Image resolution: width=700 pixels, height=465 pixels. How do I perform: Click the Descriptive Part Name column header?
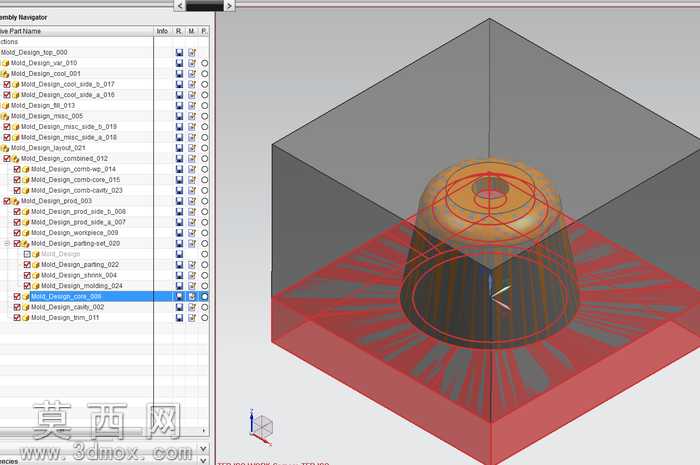[x=76, y=31]
